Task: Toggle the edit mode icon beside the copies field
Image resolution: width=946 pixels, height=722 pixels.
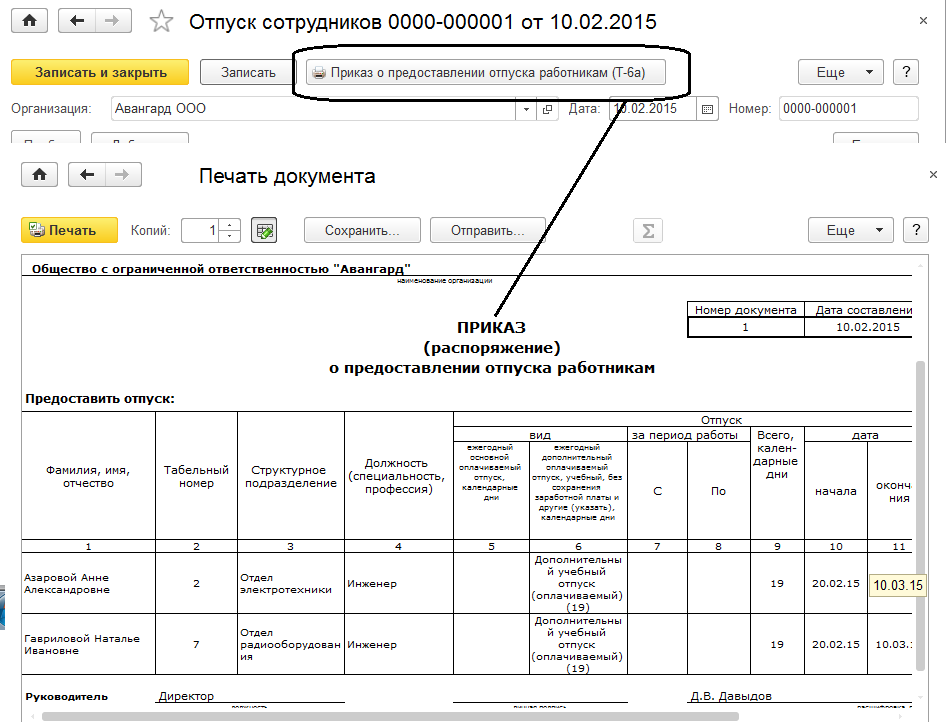Action: coord(264,230)
